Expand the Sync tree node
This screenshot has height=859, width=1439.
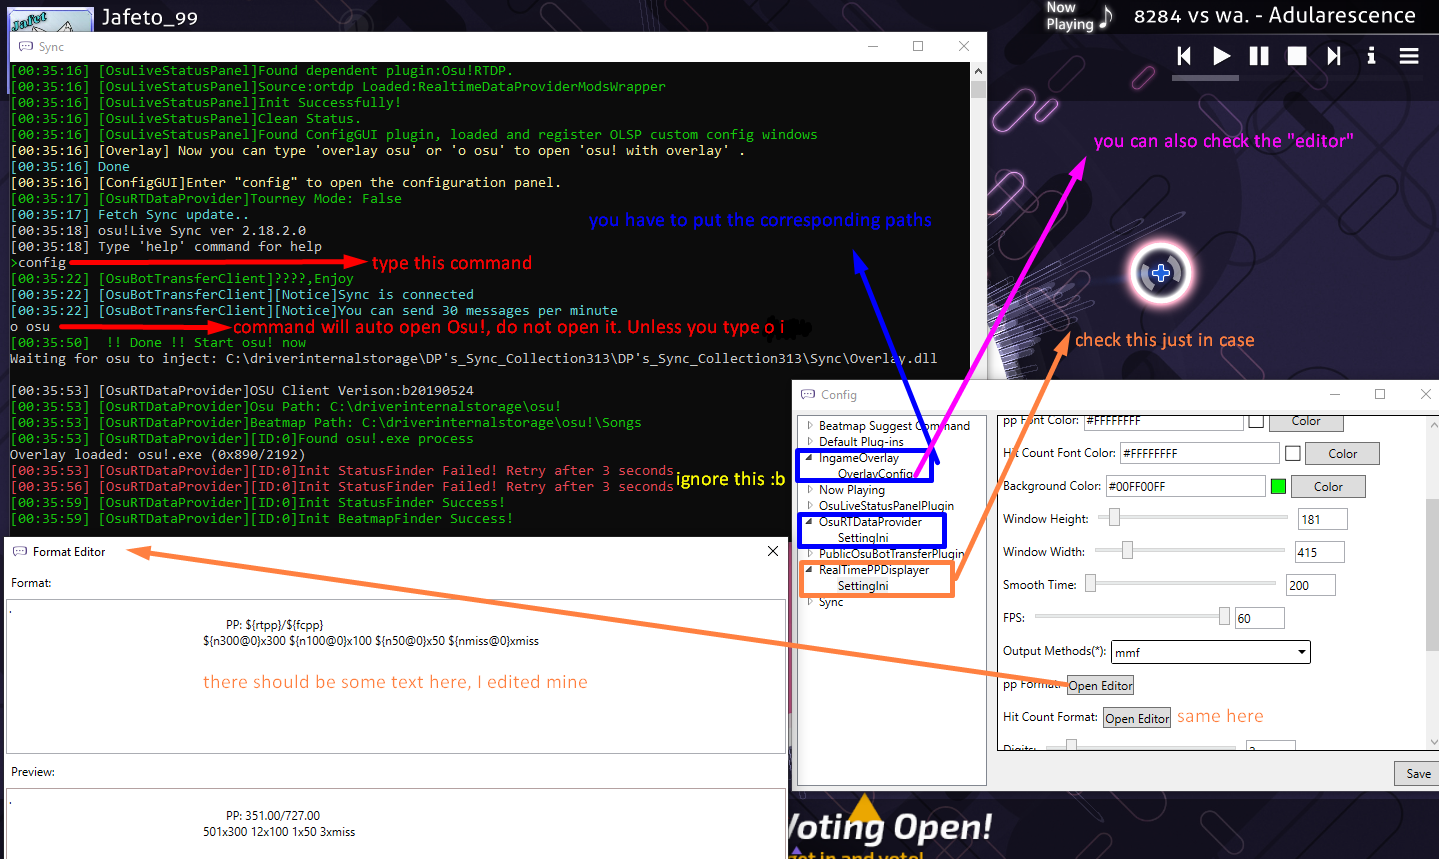810,601
